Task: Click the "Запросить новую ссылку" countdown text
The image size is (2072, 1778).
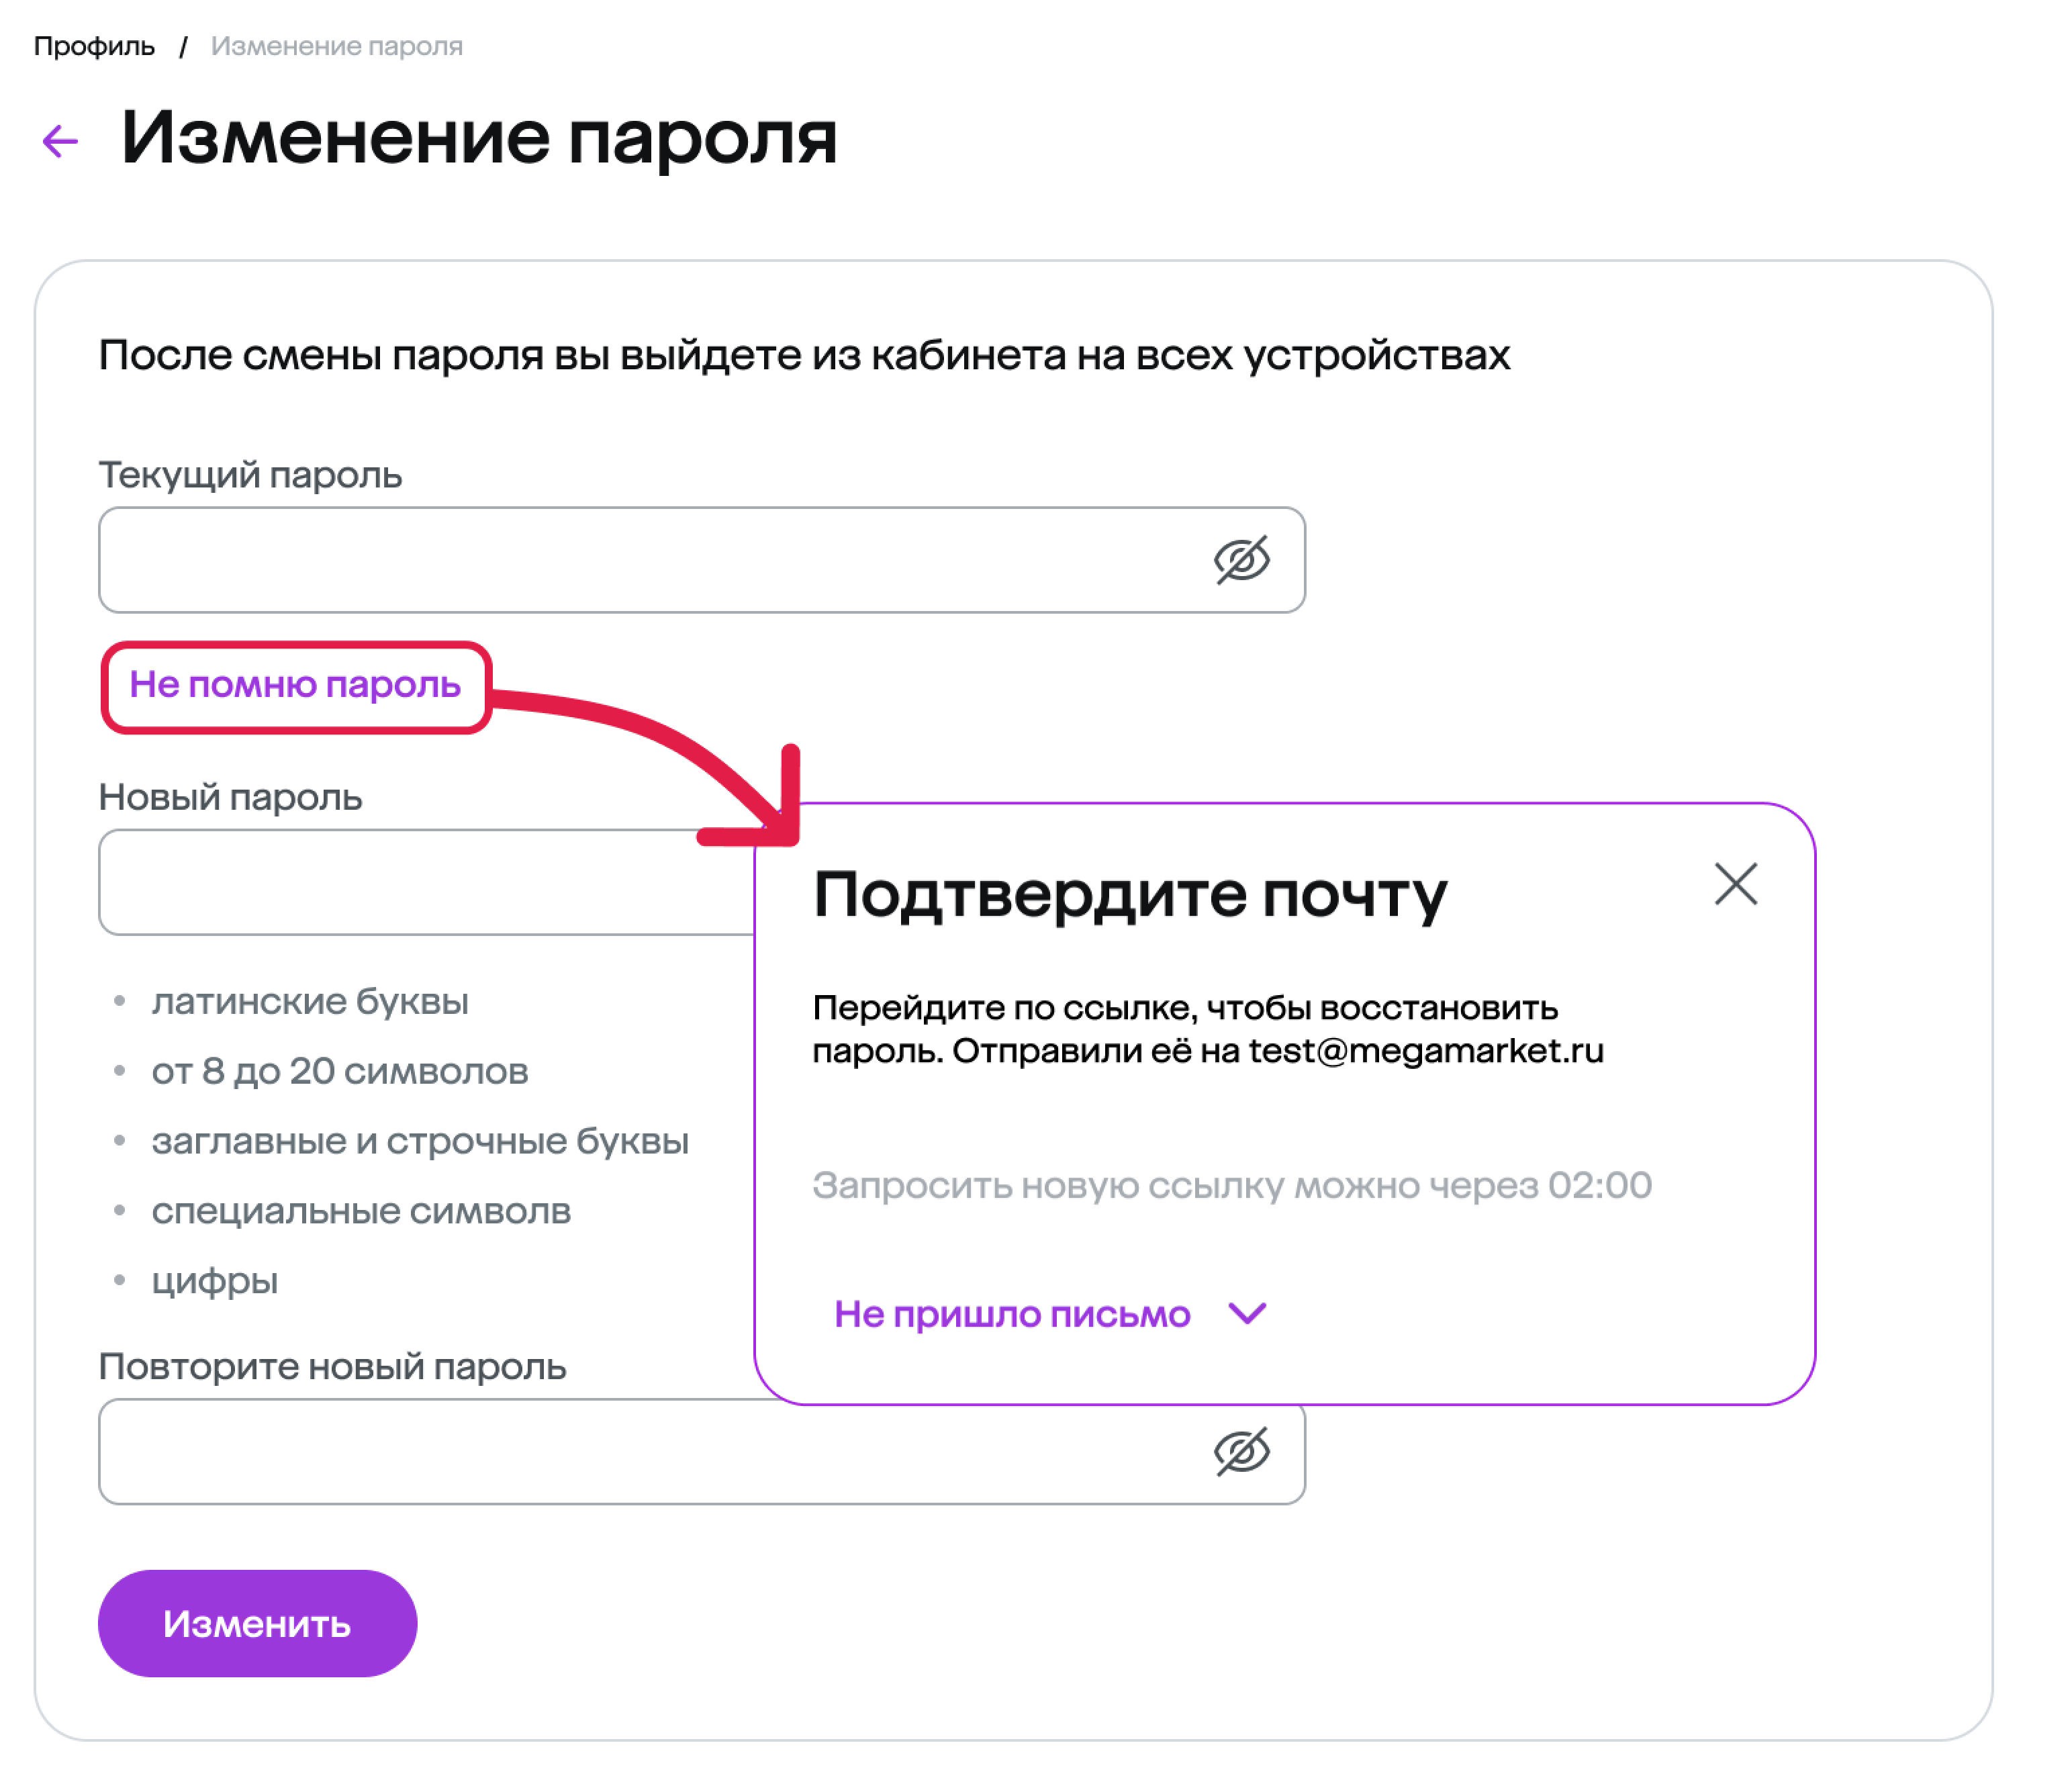Action: pos(1231,1185)
